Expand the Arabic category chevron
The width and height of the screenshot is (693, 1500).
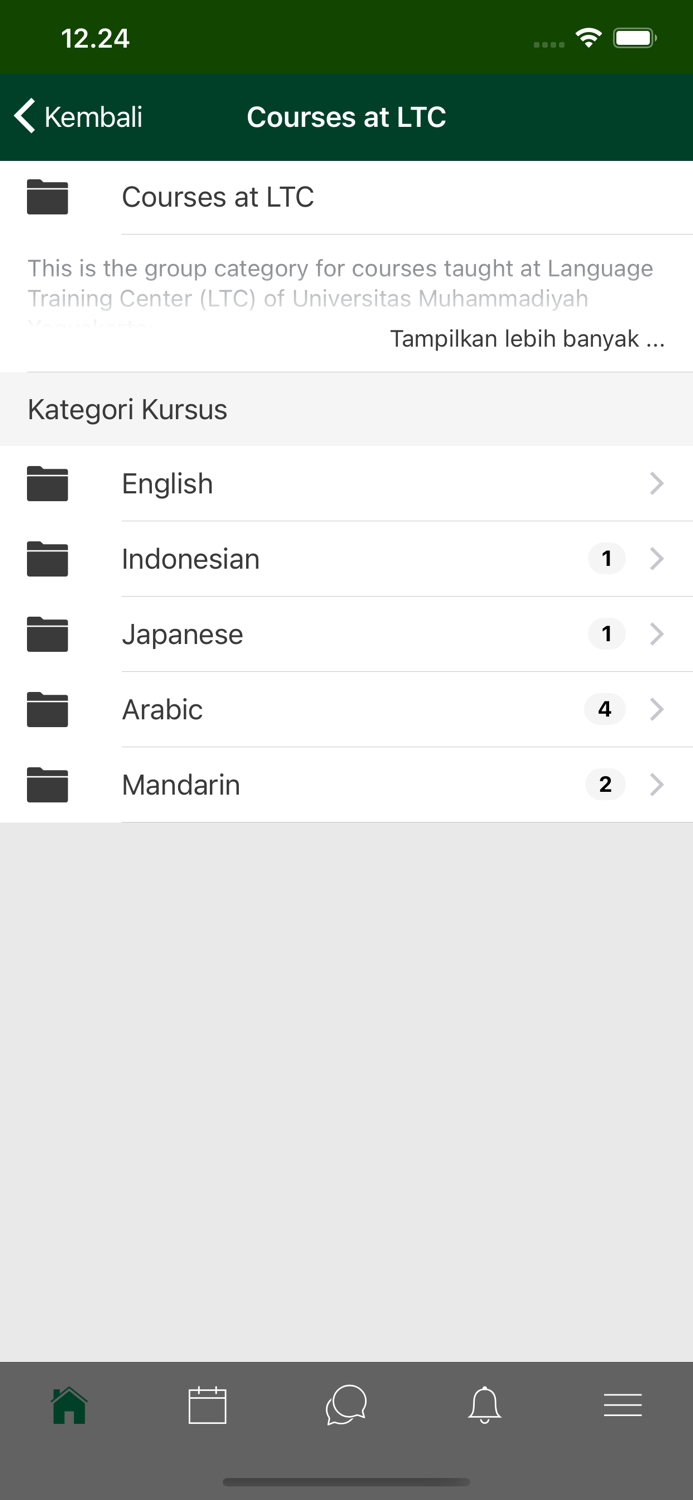[657, 710]
